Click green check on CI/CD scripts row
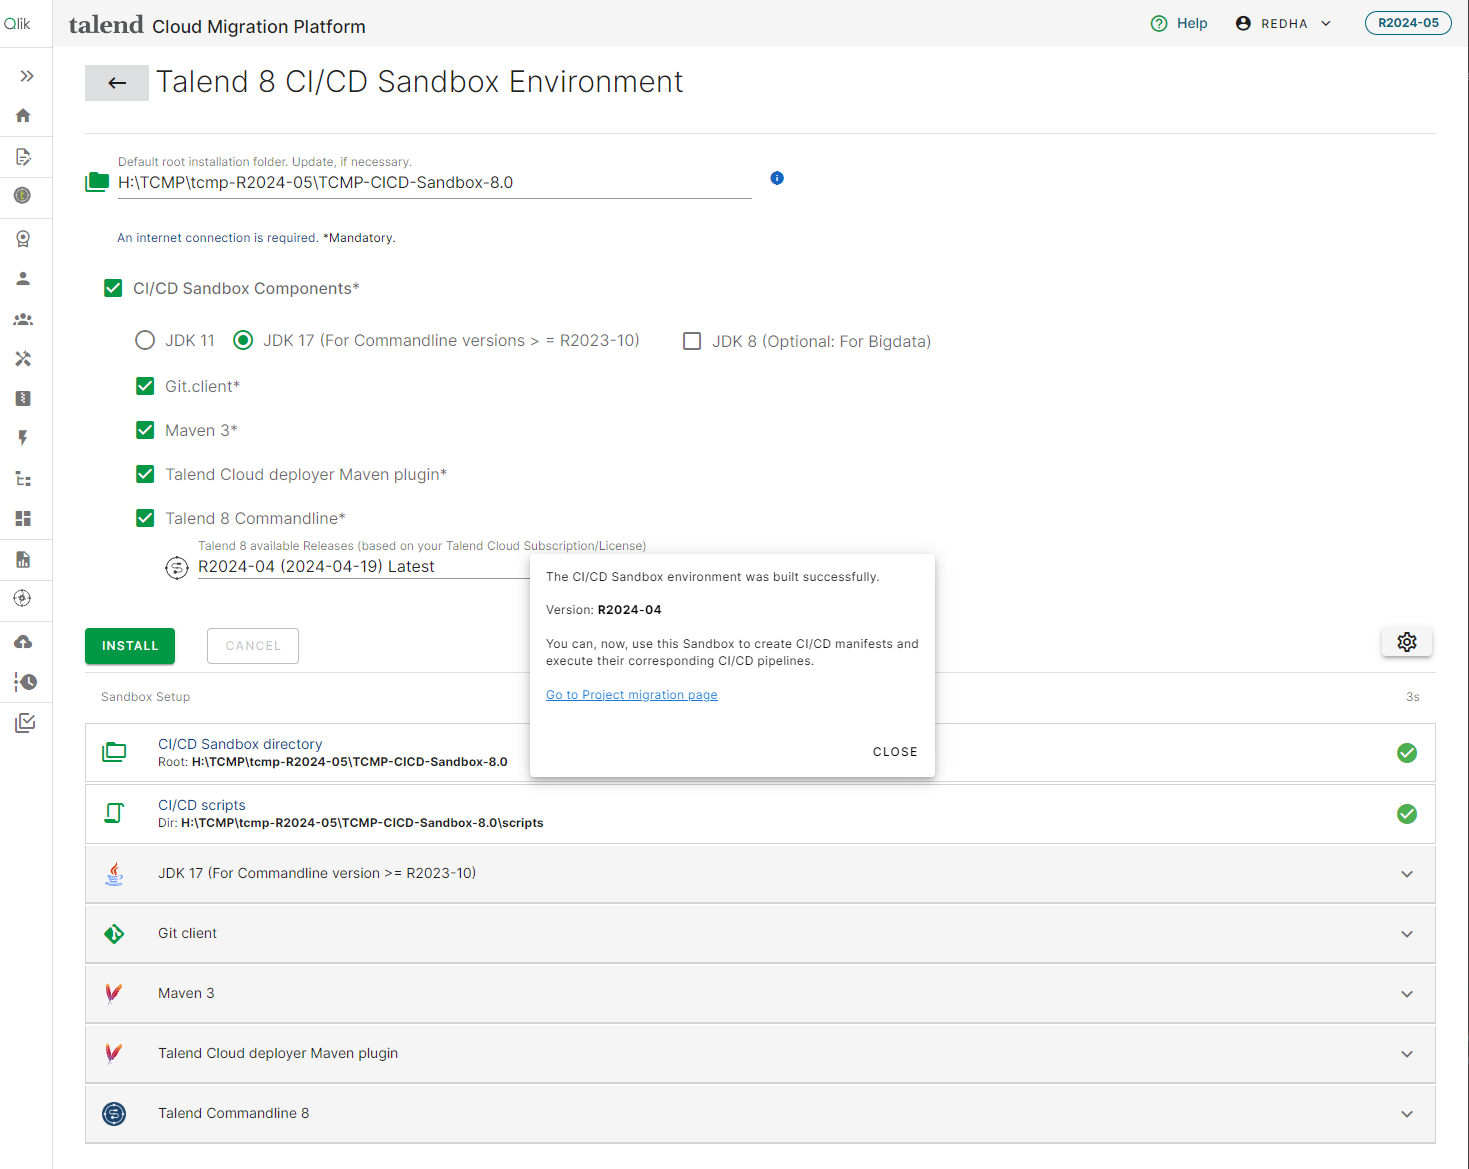Screen dimensions: 1469x1169 [1407, 814]
